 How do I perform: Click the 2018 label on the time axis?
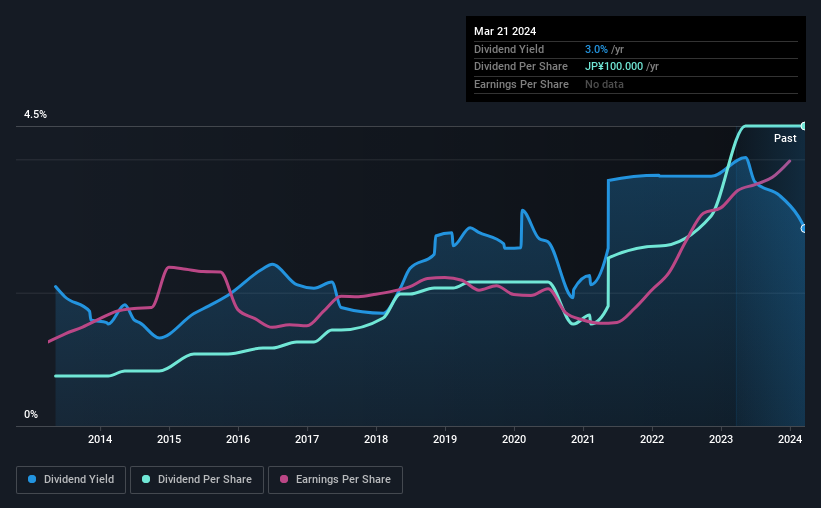click(x=376, y=439)
